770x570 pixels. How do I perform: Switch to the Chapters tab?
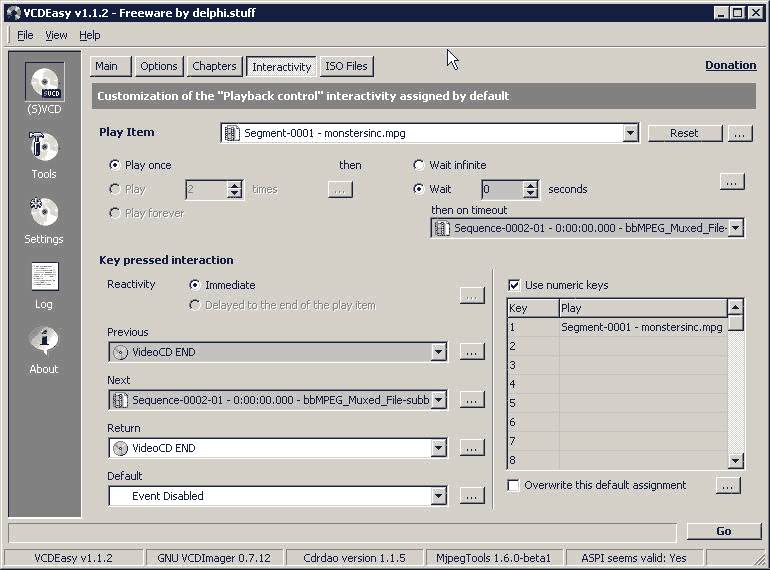[x=214, y=66]
